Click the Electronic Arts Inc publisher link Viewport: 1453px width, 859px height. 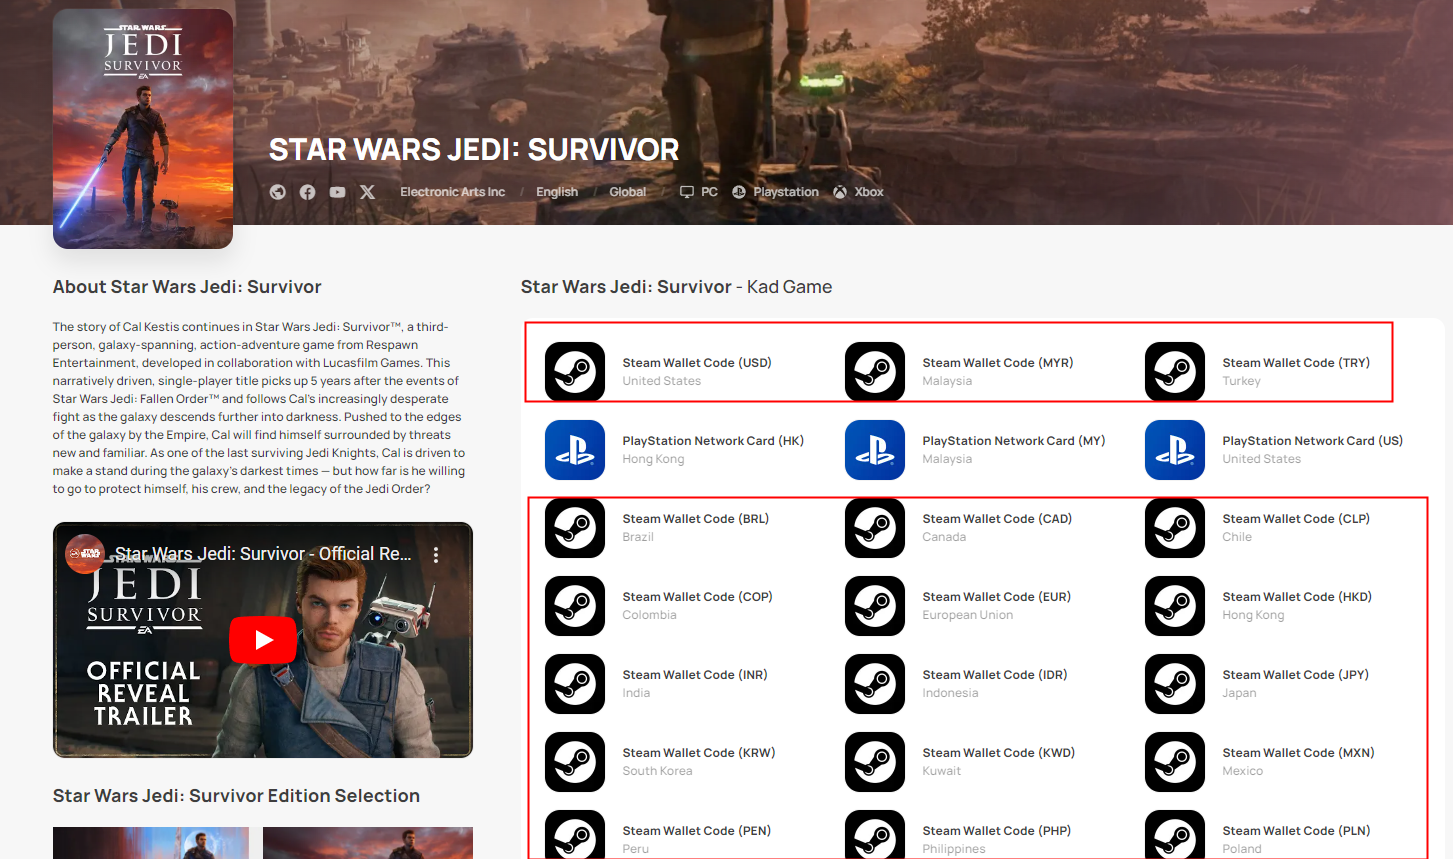point(452,192)
